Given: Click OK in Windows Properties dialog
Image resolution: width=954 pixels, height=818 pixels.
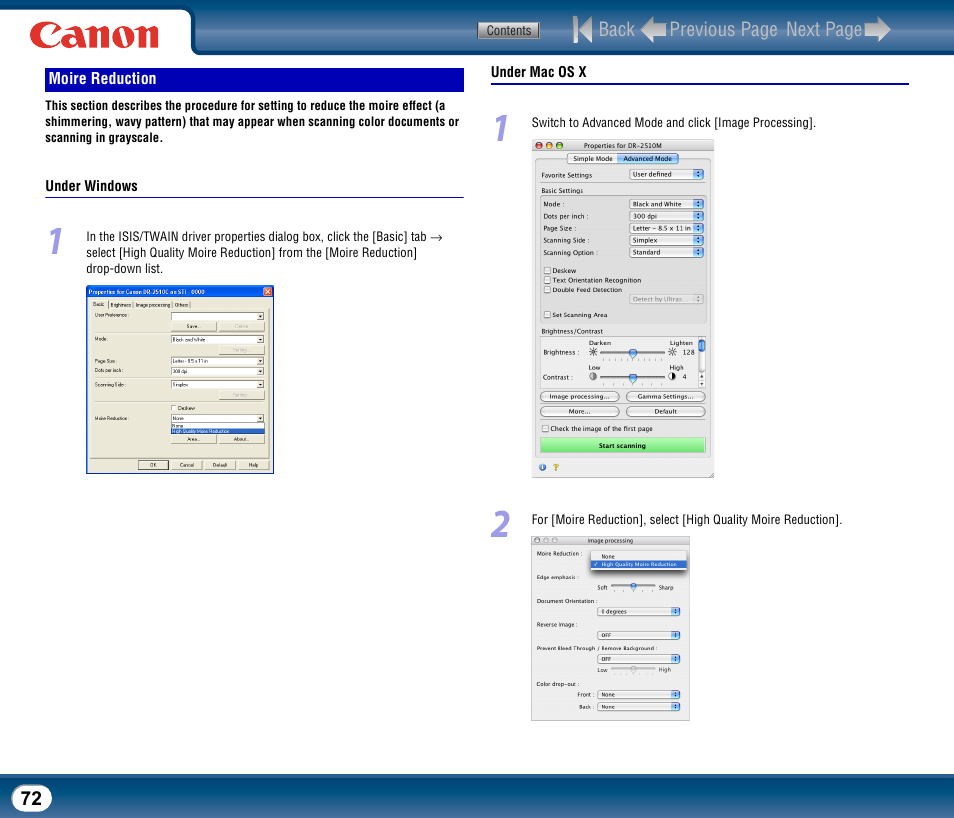Looking at the screenshot, I should click(x=153, y=465).
